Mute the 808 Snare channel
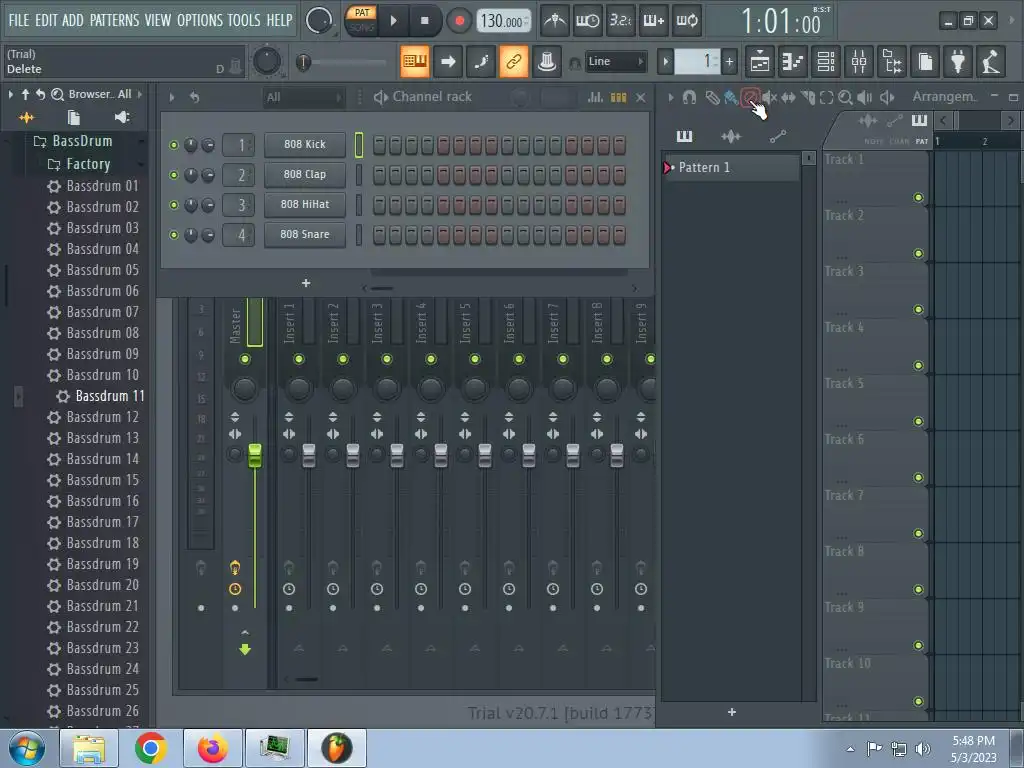Image resolution: width=1024 pixels, height=768 pixels. [x=174, y=235]
